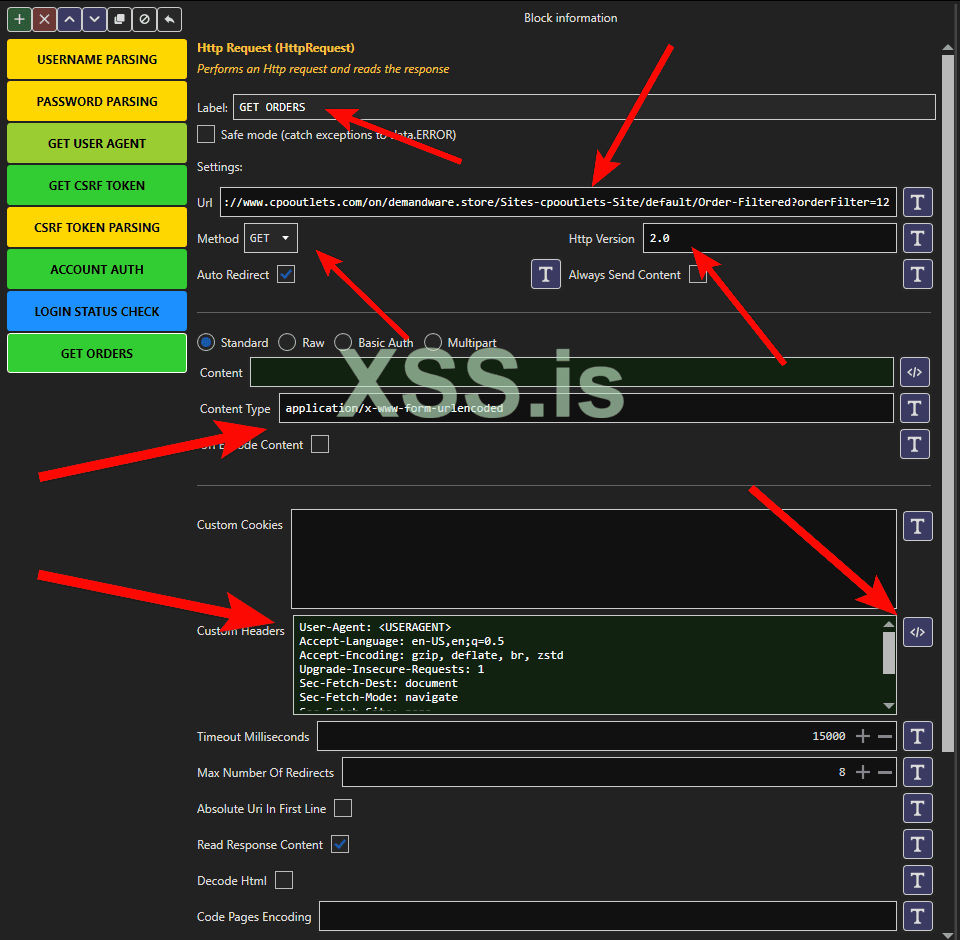Click the Custom Headers scrollbar down arrow
960x940 pixels.
tap(889, 706)
